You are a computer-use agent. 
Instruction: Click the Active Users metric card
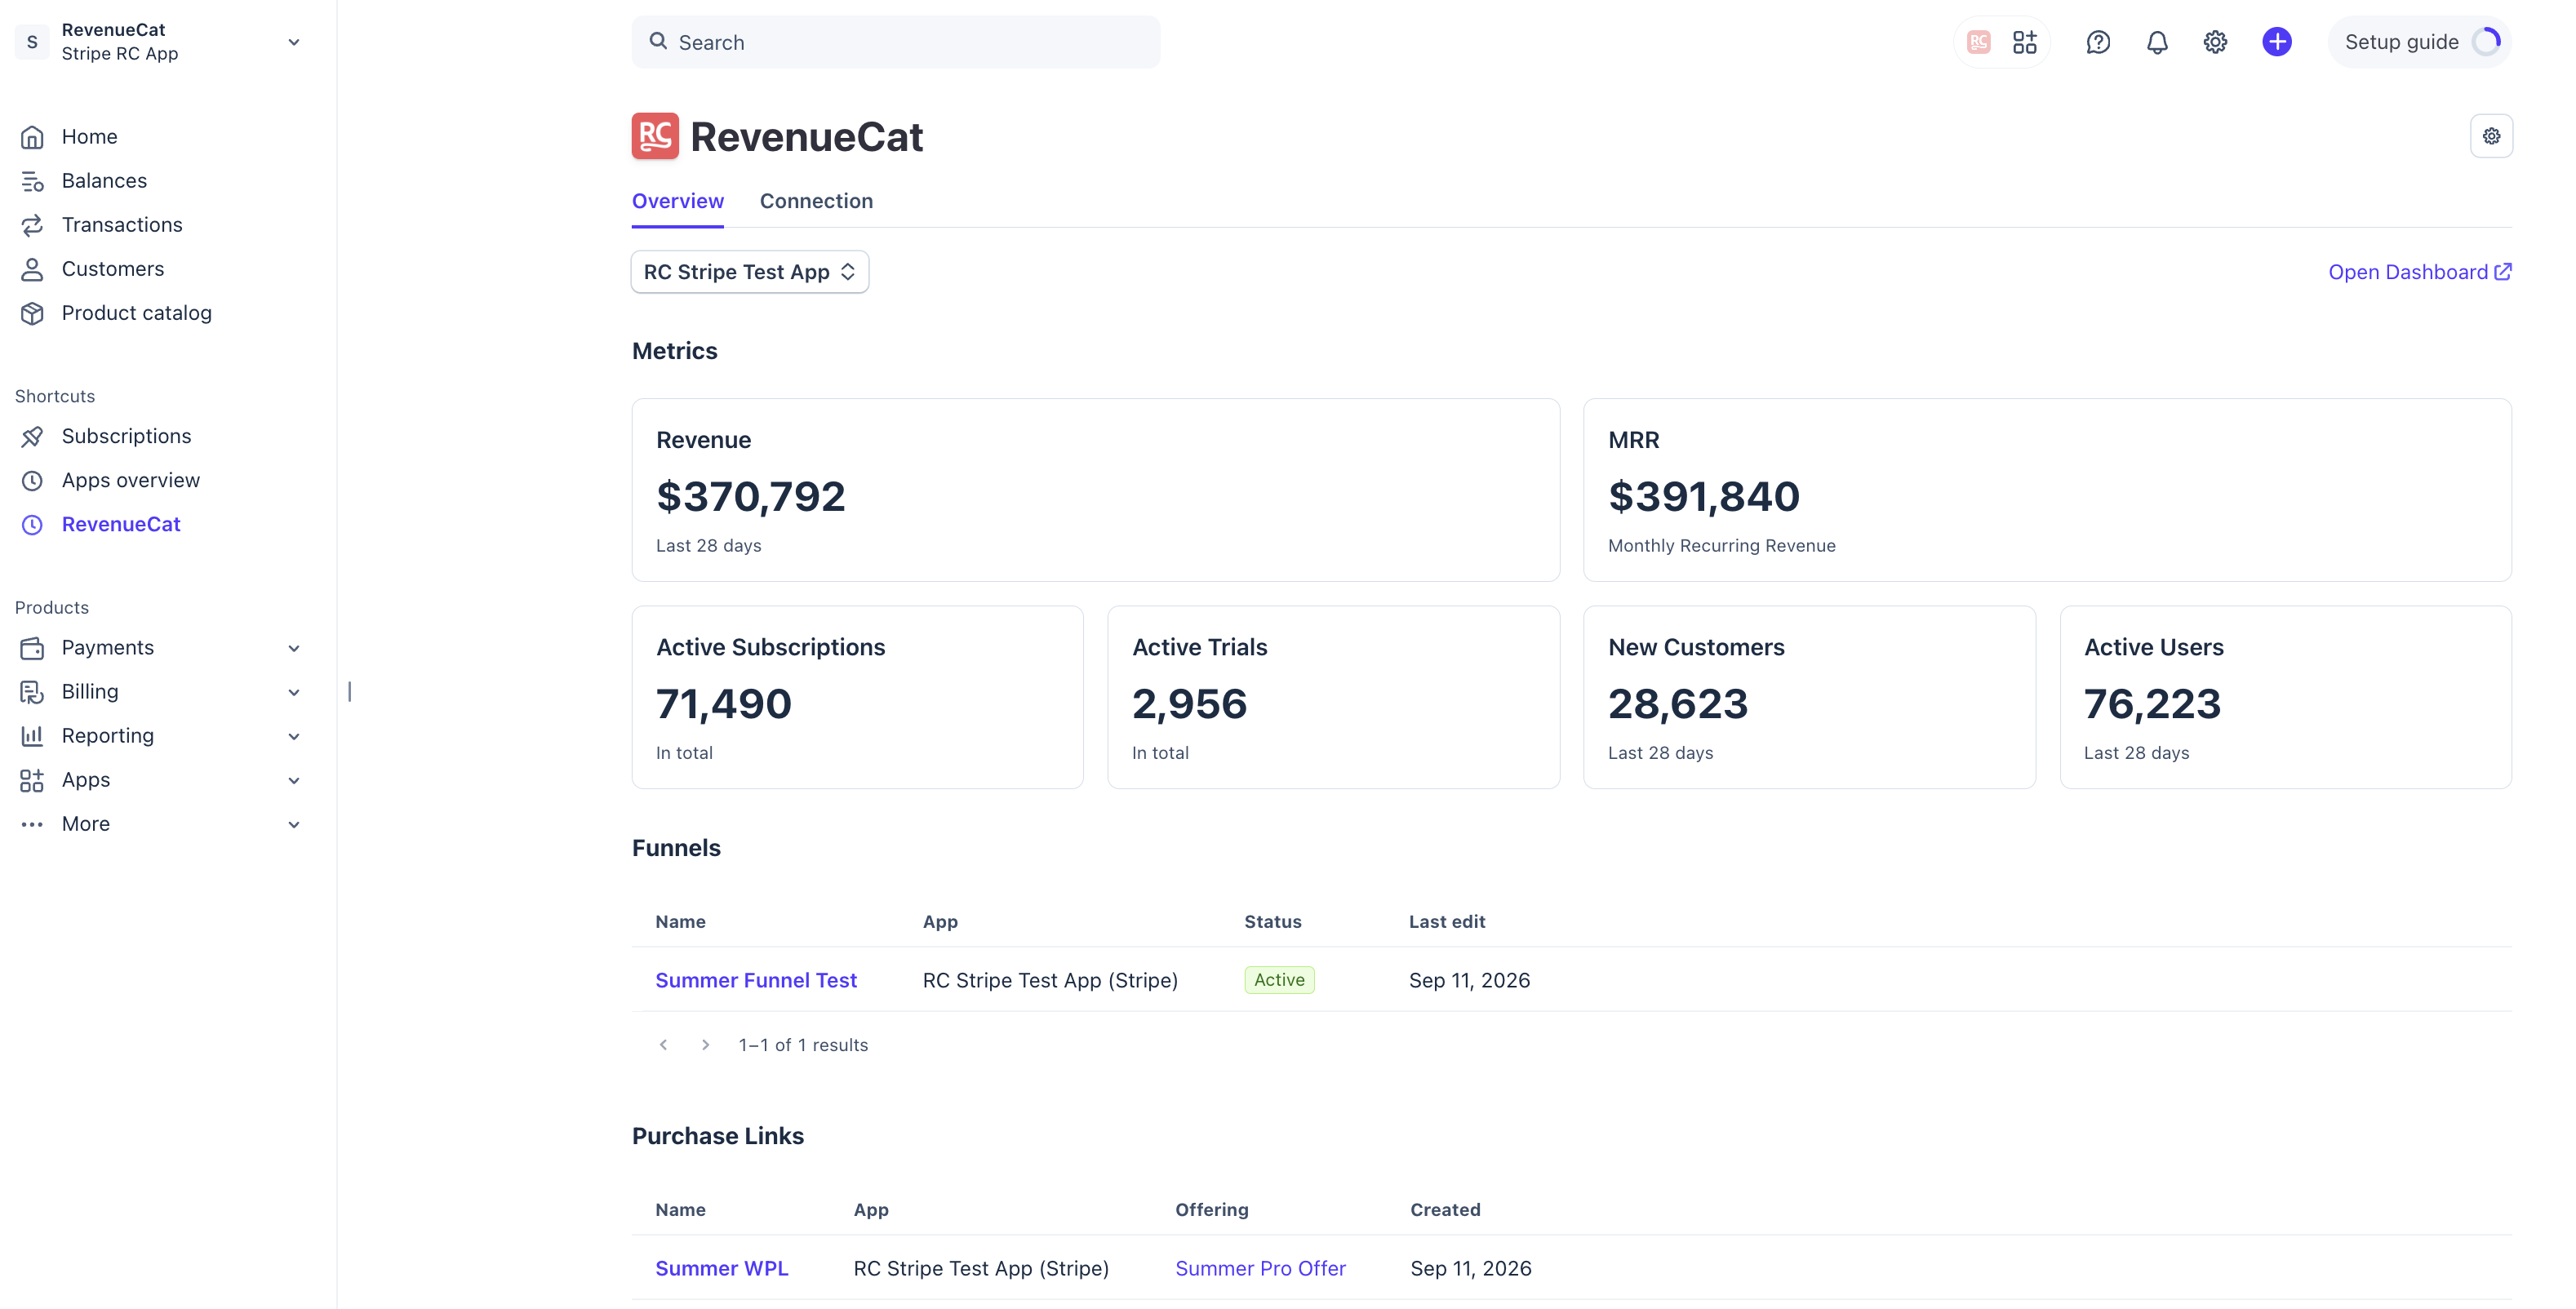tap(2285, 697)
